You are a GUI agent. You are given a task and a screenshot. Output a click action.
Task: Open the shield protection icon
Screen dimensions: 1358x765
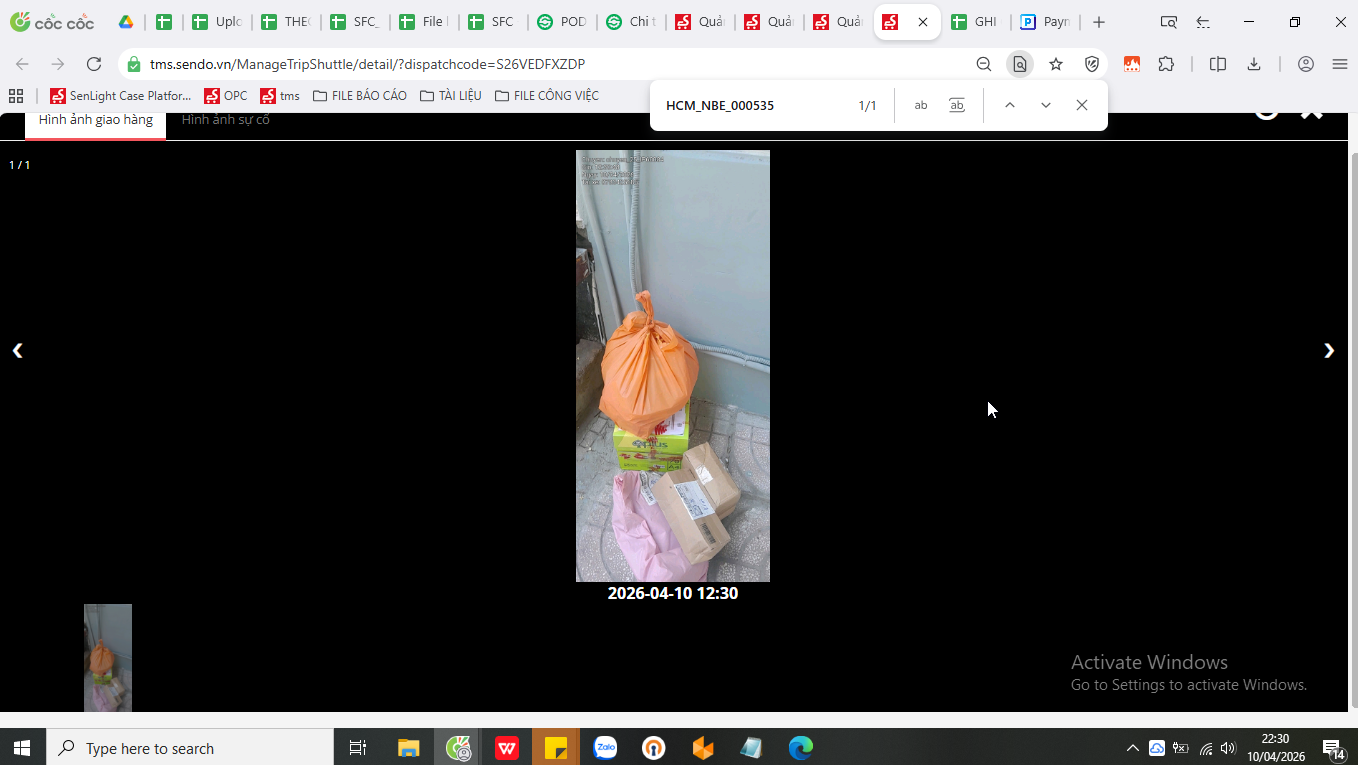click(1092, 64)
